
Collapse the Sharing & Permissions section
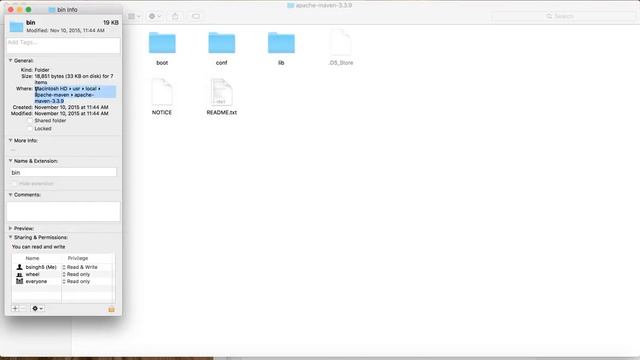coord(11,237)
